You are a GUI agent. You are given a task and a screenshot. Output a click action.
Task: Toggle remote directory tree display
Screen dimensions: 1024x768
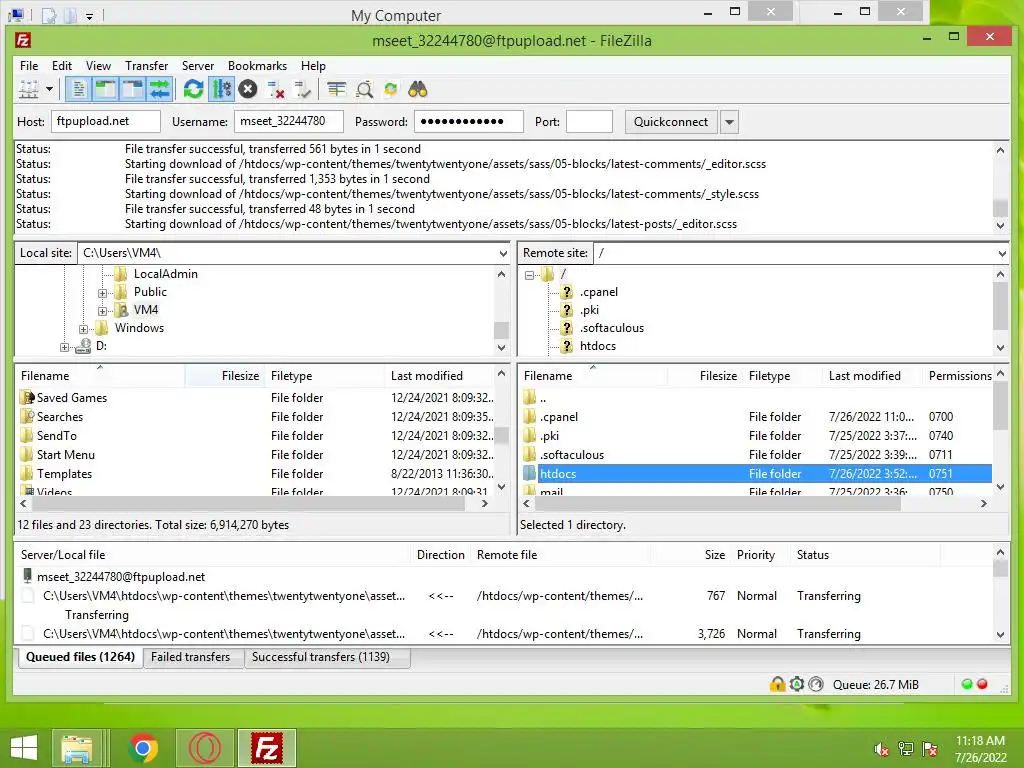(132, 89)
